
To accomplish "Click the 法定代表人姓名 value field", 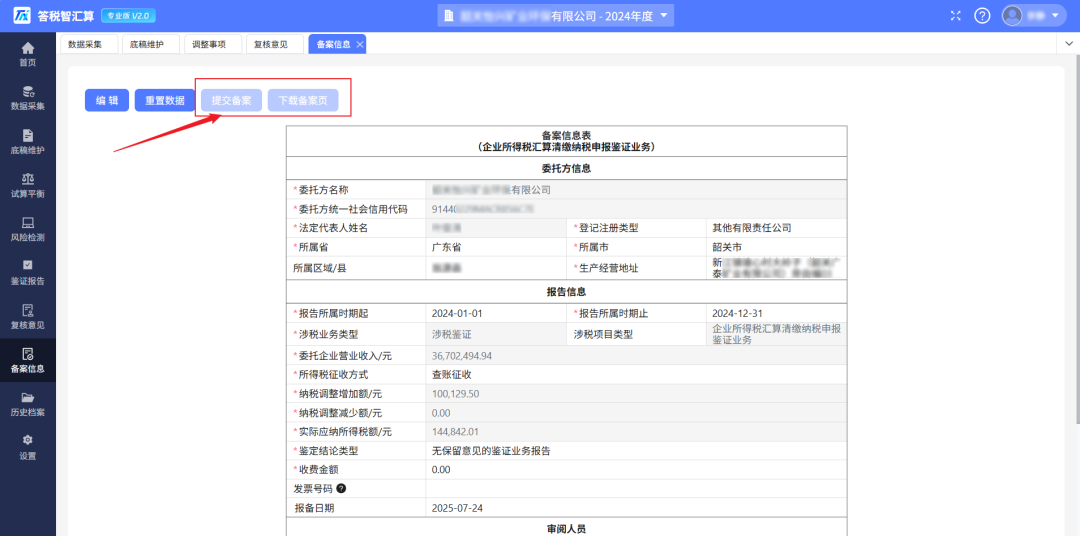I will coord(497,228).
